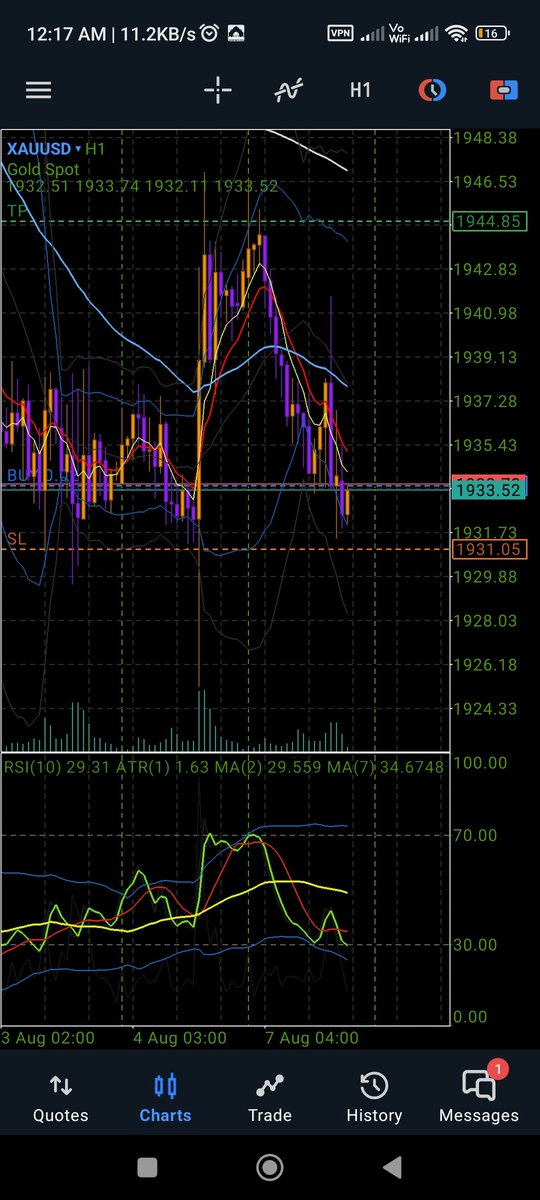Tap the current price label 1933.52
The height and width of the screenshot is (1200, 540).
488,489
